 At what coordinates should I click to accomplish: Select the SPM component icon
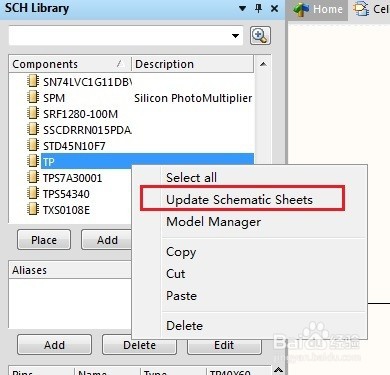pos(32,97)
